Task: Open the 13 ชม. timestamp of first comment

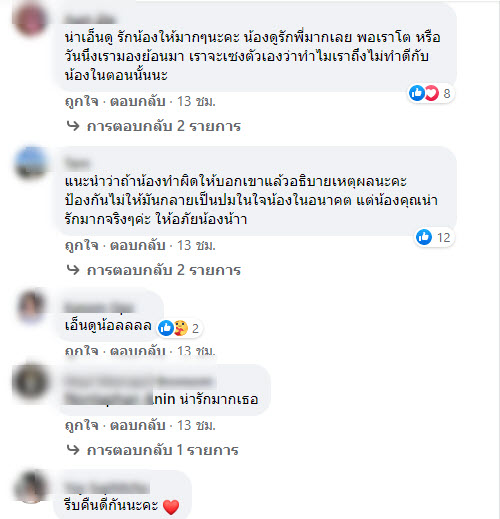Action: (x=196, y=101)
